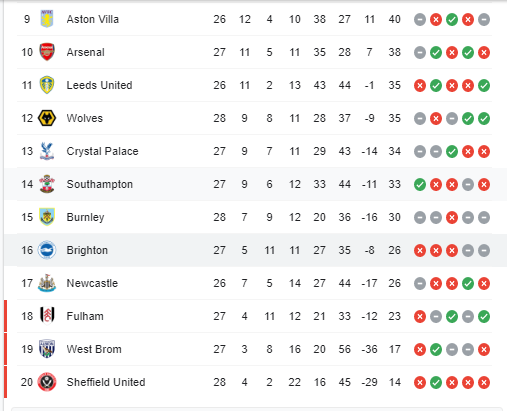Click Fulham's most recent win icon
The width and height of the screenshot is (507, 411).
484,316
